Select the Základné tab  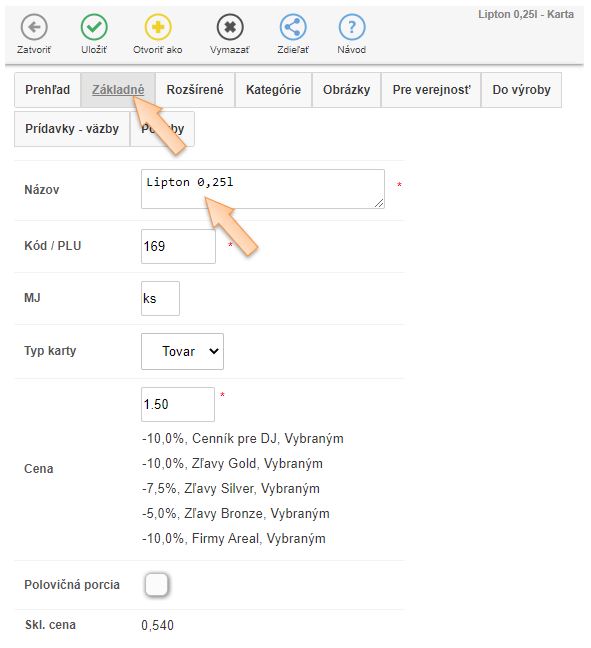click(x=118, y=90)
